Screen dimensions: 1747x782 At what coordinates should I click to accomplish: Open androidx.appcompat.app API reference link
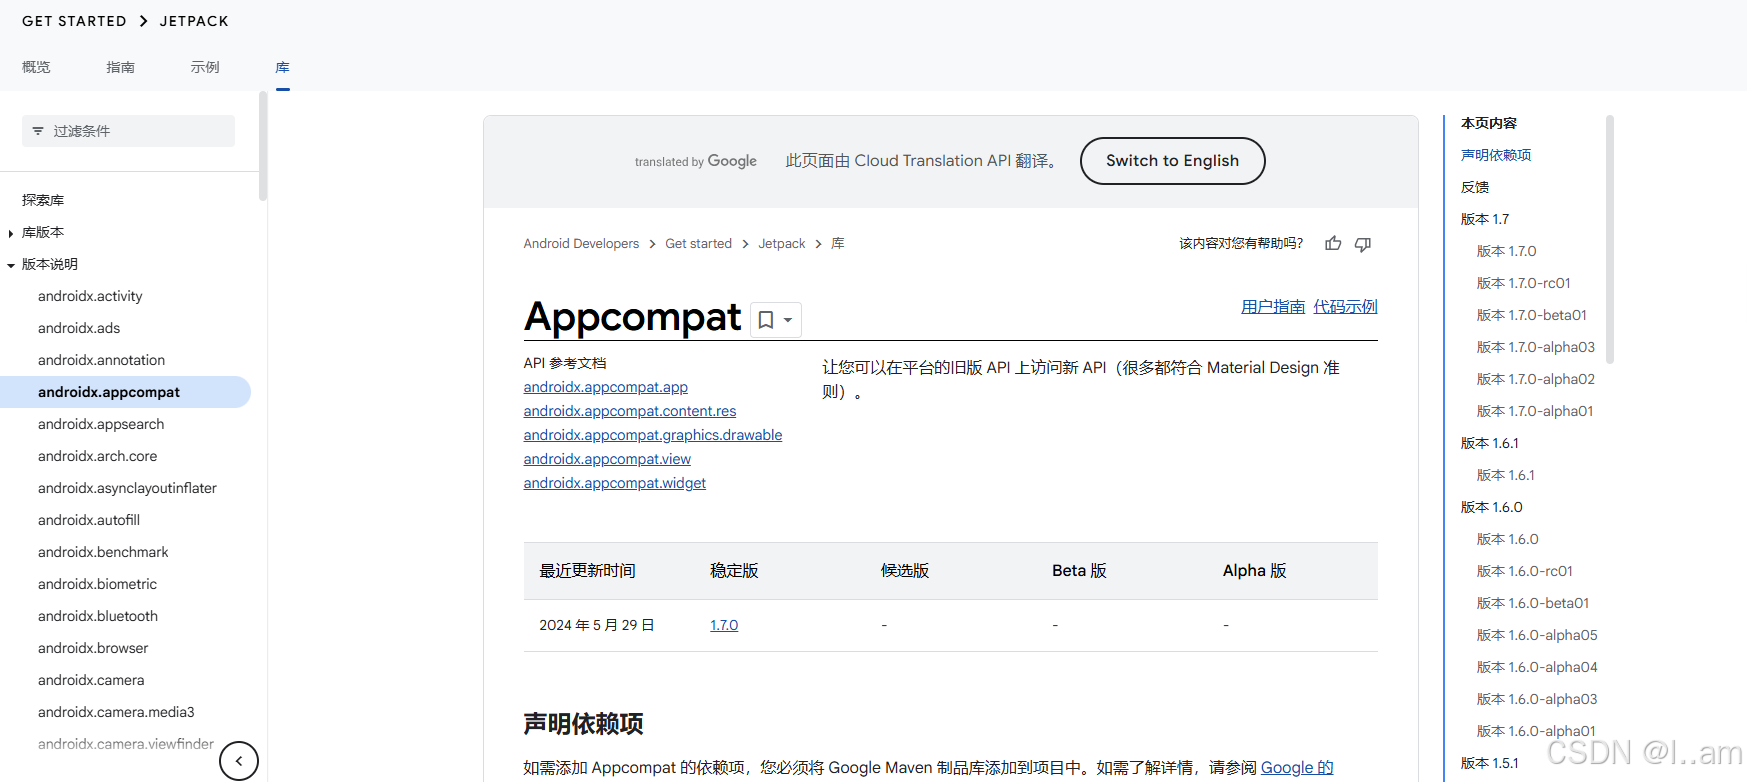point(605,387)
